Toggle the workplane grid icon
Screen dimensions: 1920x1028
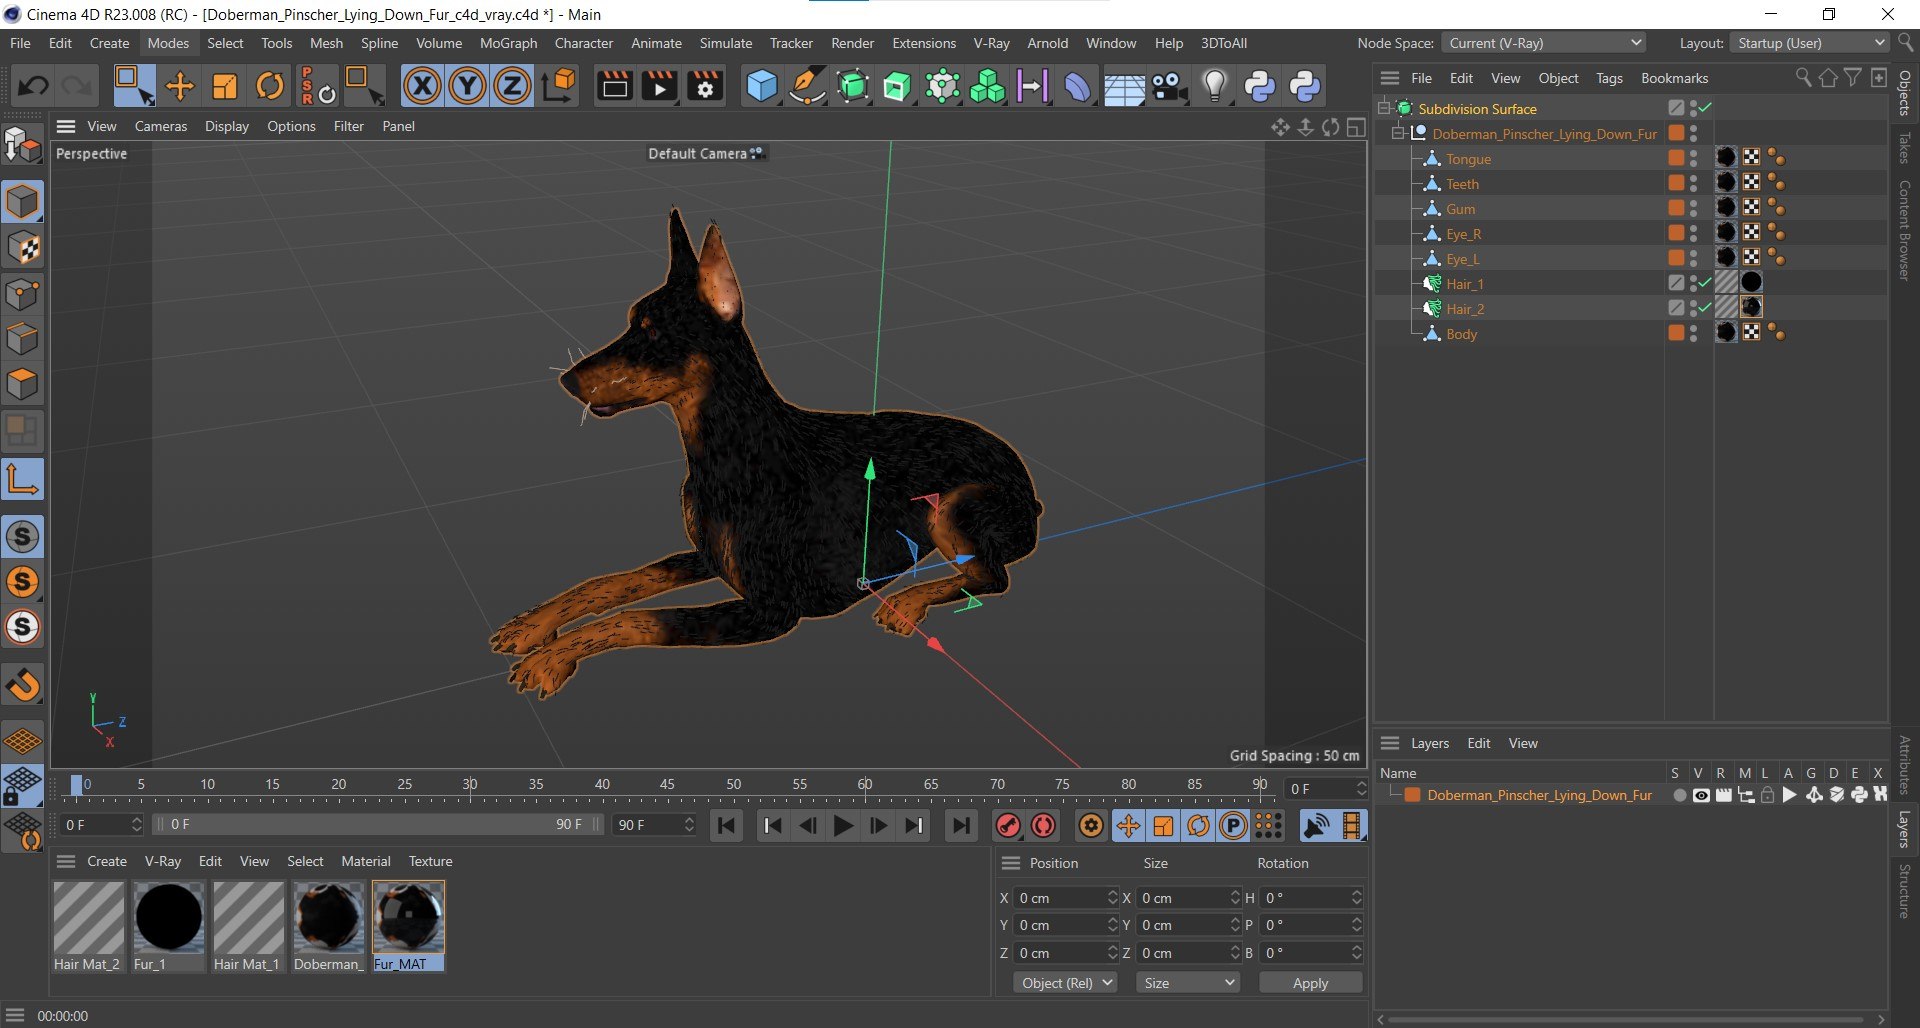(23, 741)
